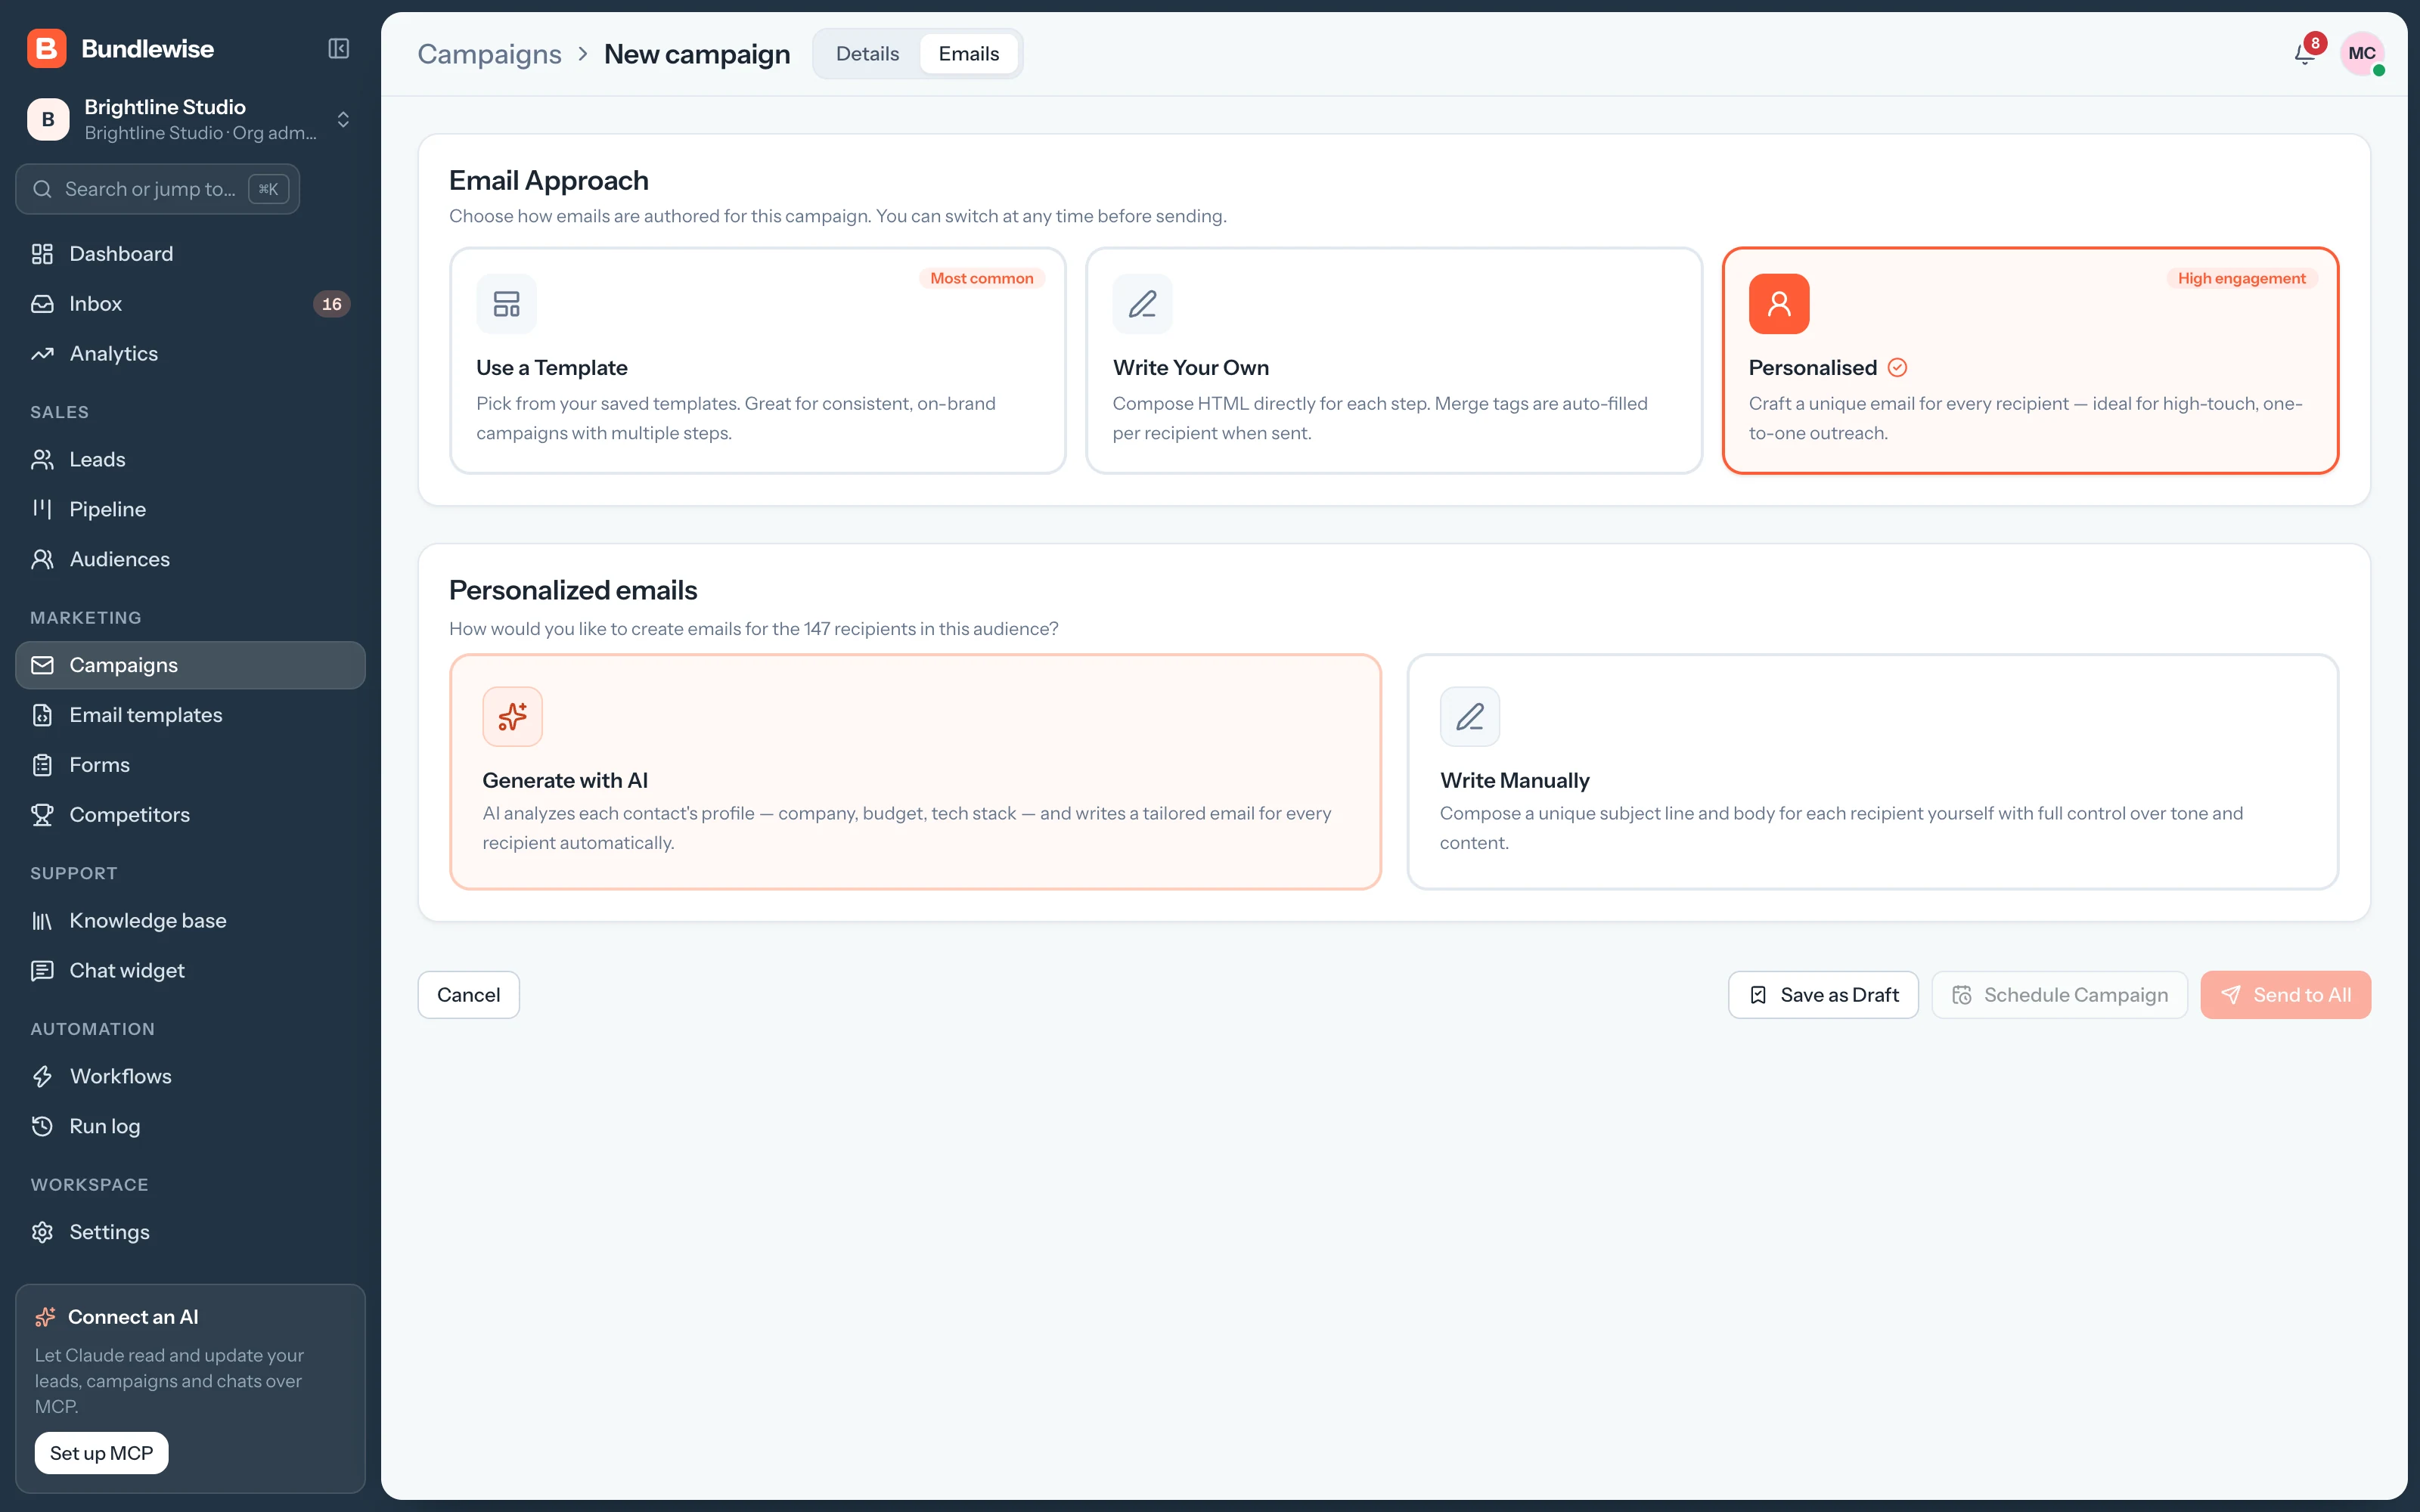Screen dimensions: 2420x1512
Task: Click the Set up MCP button
Action: click(x=101, y=1453)
